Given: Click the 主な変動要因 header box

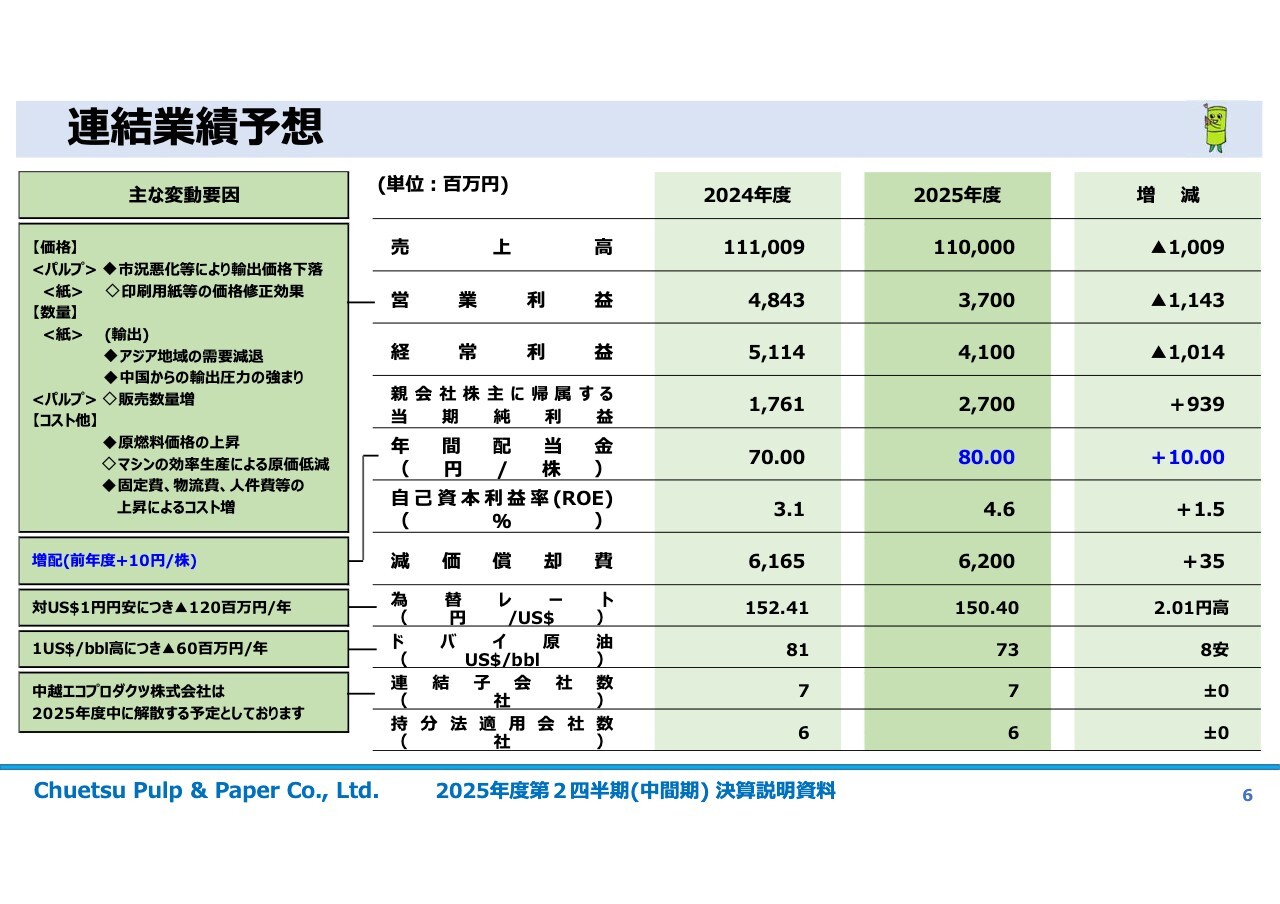Looking at the screenshot, I should click(x=183, y=195).
